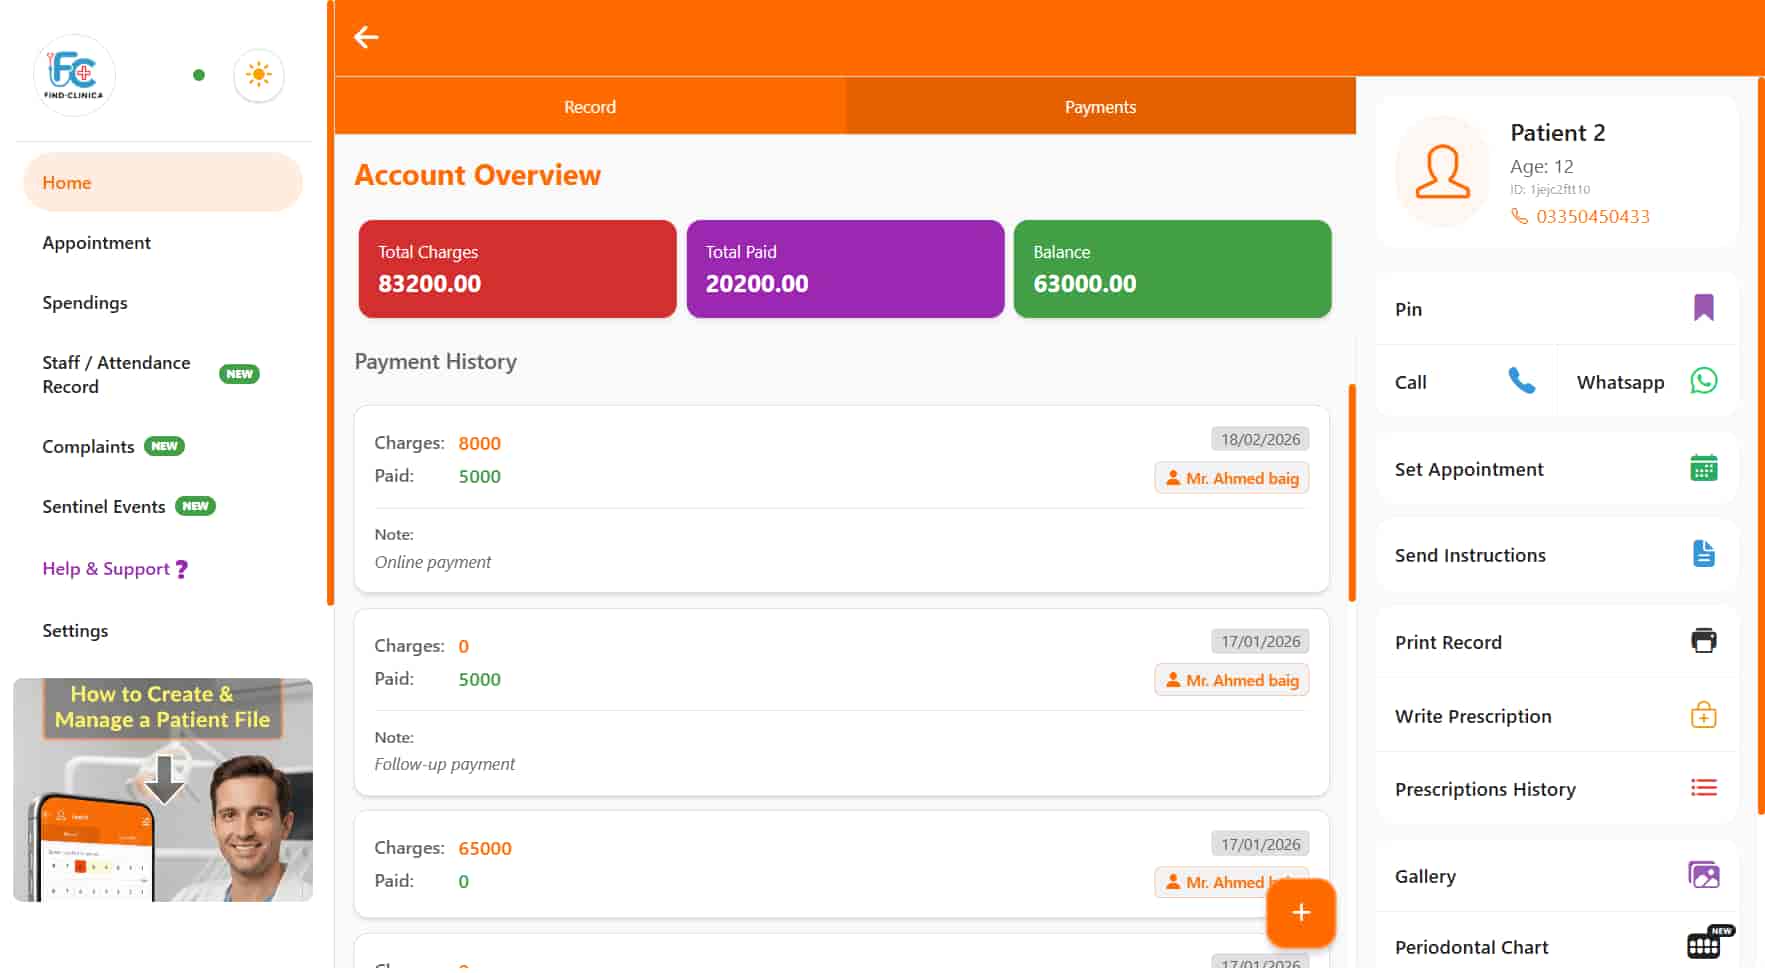Click the orange plus button to add payment
The image size is (1765, 973).
pyautogui.click(x=1300, y=912)
